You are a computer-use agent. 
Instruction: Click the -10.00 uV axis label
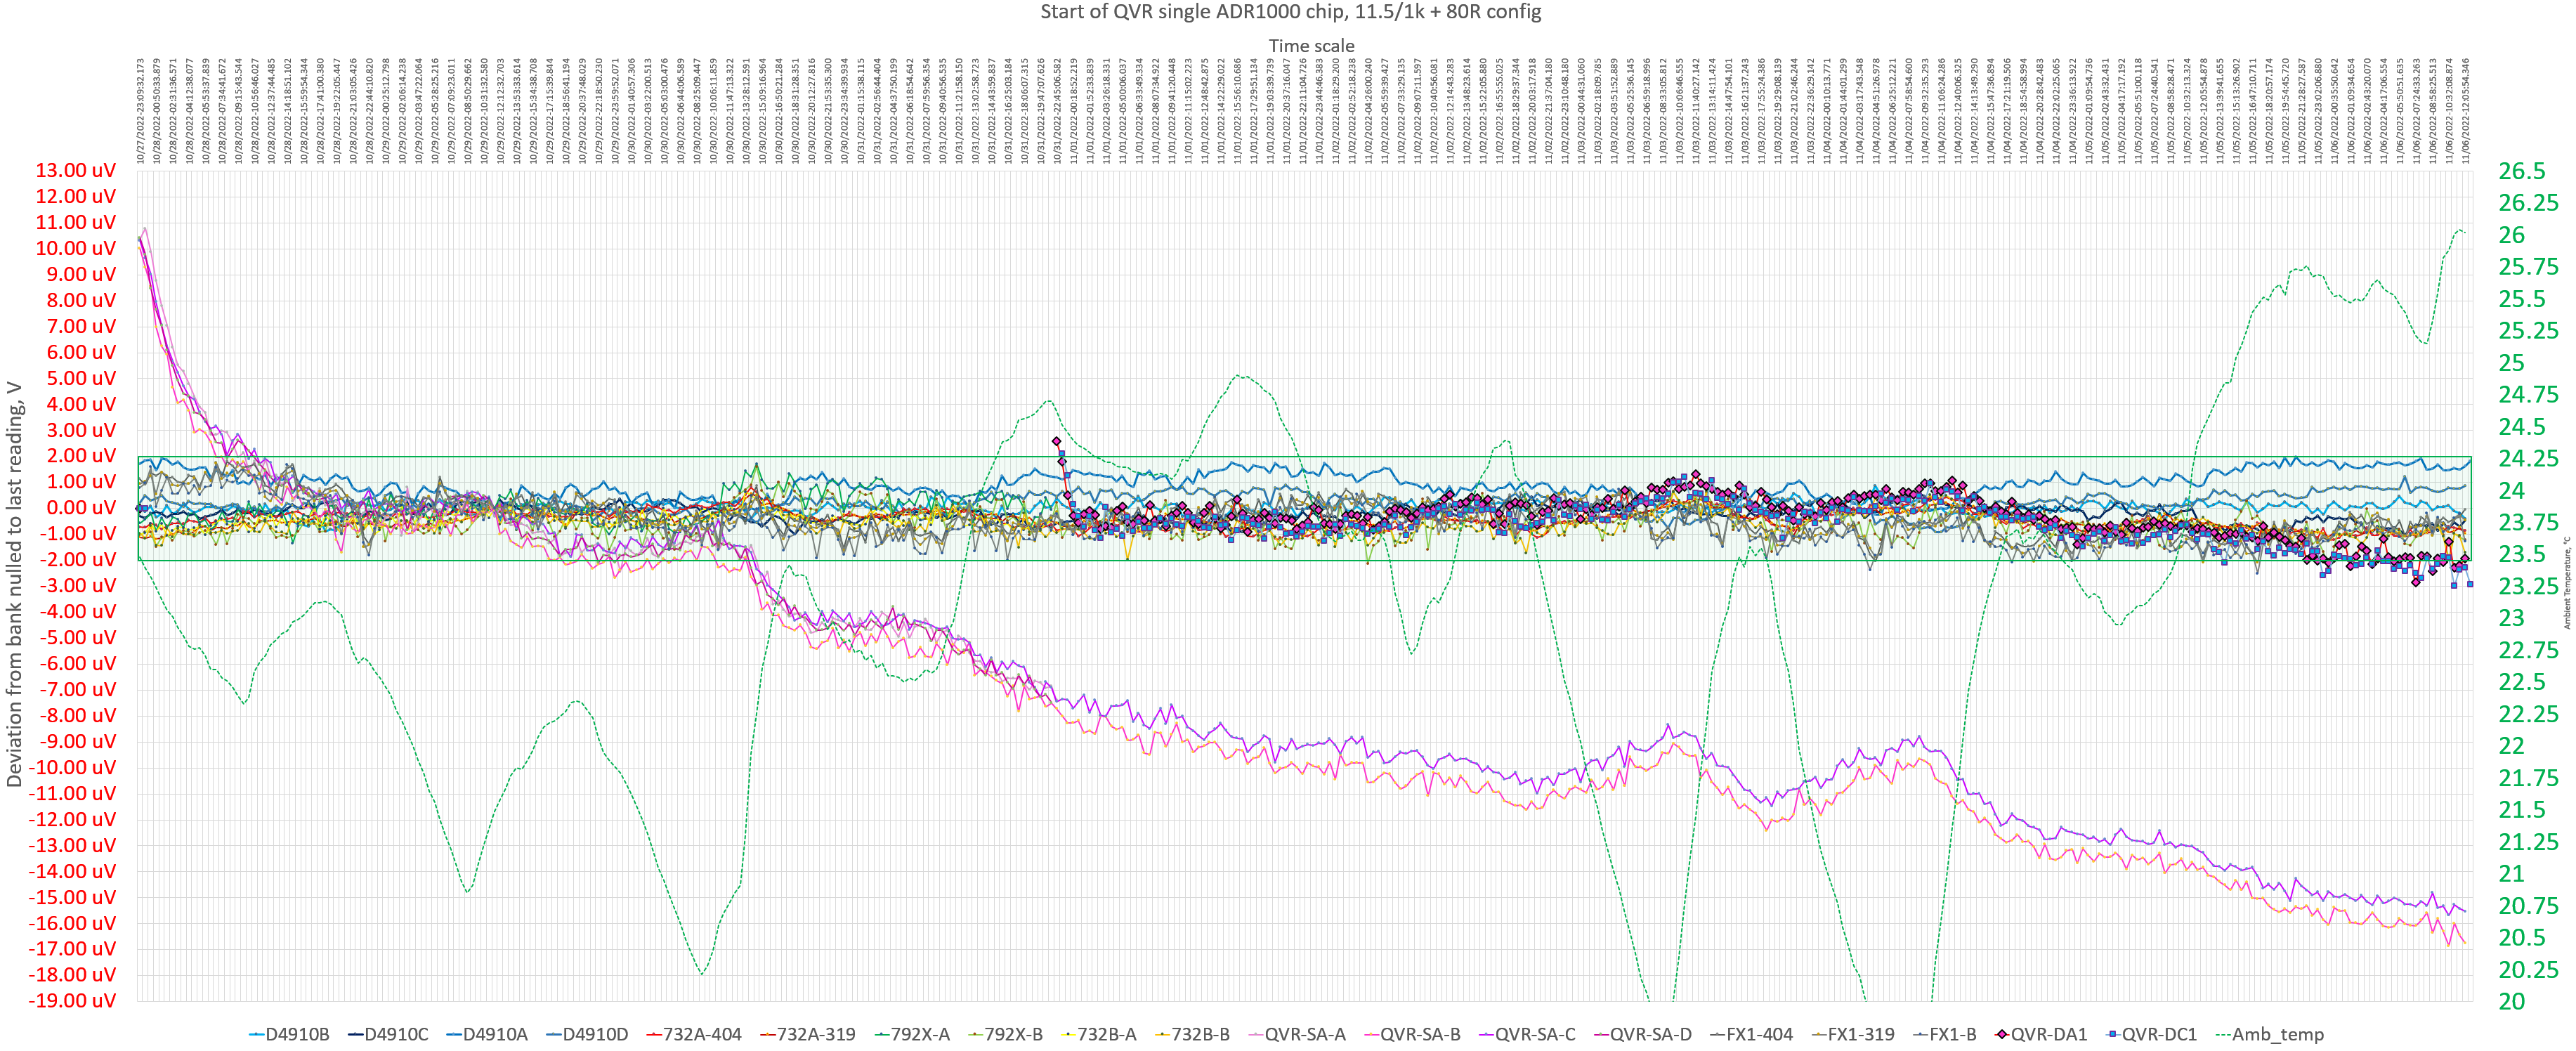pyautogui.click(x=73, y=768)
